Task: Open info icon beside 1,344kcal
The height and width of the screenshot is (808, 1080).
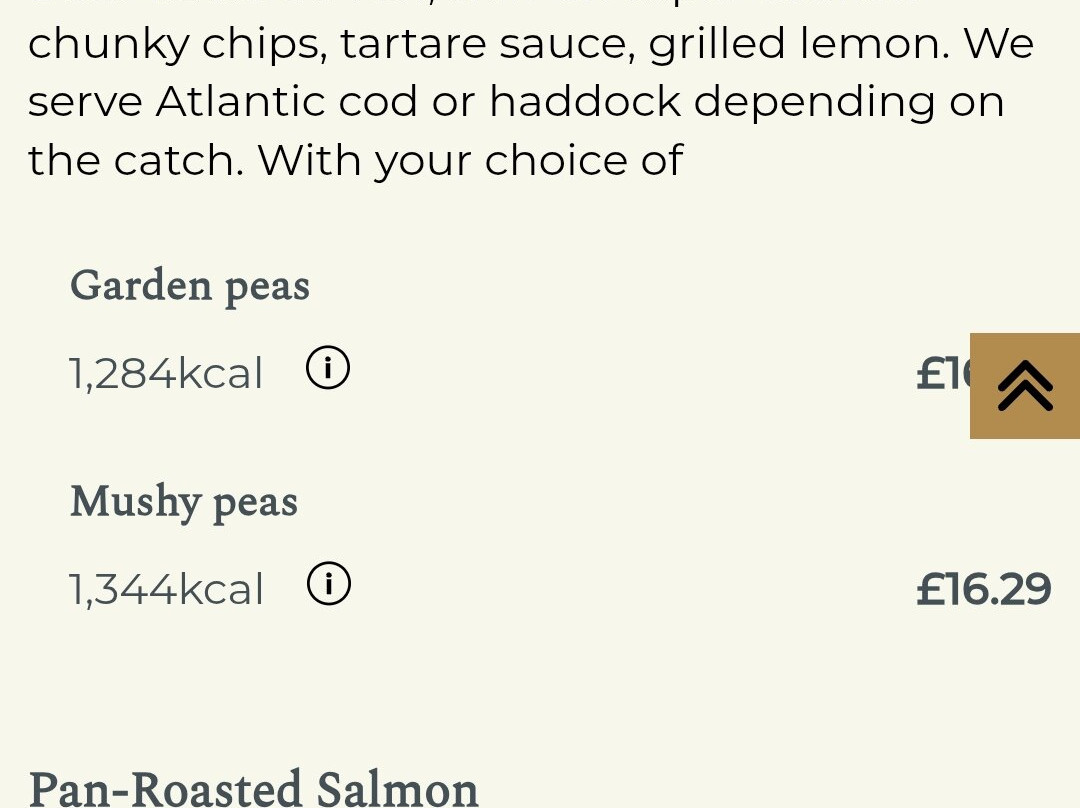Action: pos(328,585)
